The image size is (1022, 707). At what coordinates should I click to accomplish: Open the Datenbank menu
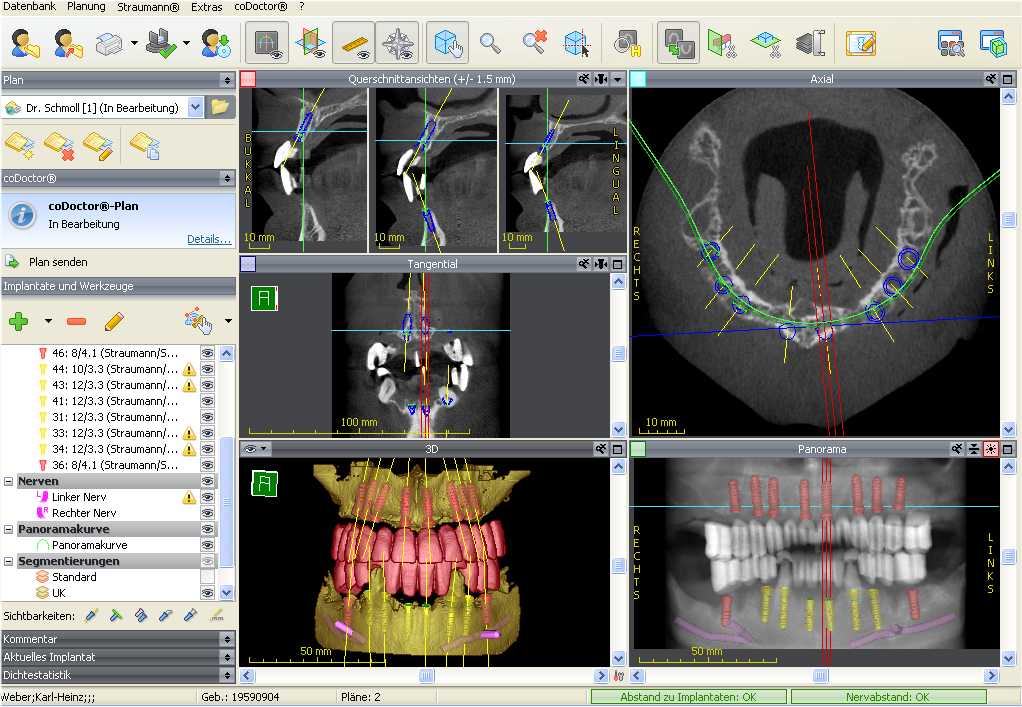pos(28,7)
